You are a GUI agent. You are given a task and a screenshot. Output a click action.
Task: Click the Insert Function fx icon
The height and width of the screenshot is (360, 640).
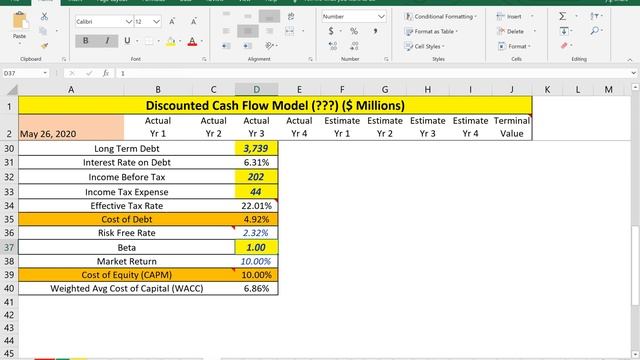[106, 73]
